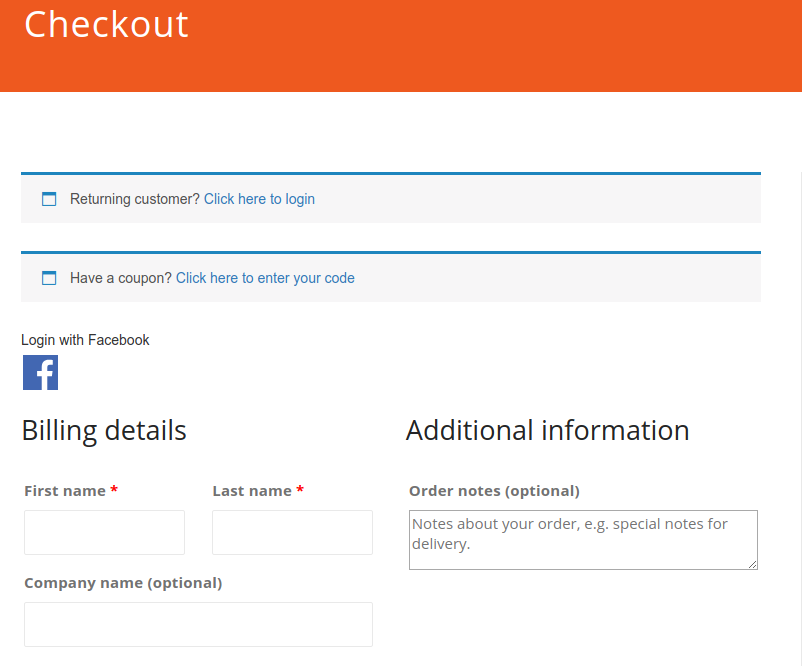Click the Order notes text area
The width and height of the screenshot is (802, 666).
click(x=583, y=538)
